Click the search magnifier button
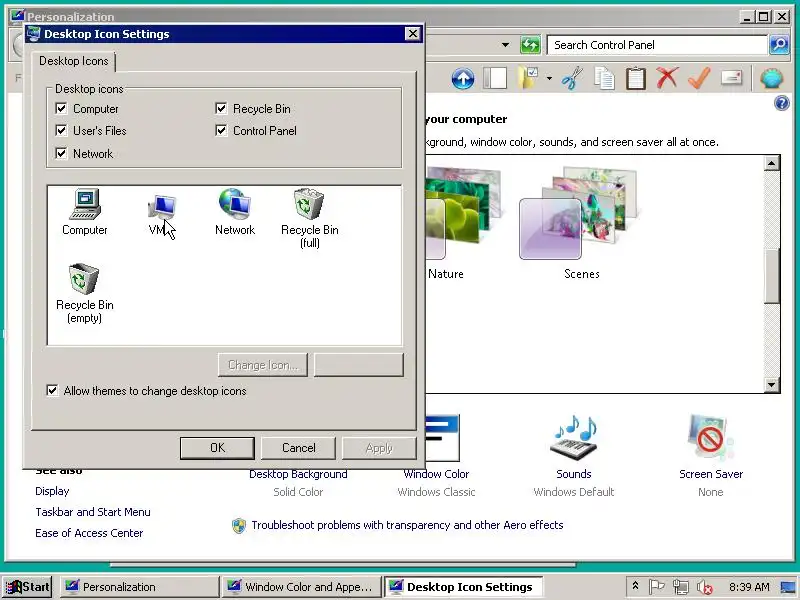Image resolution: width=800 pixels, height=600 pixels. click(779, 45)
